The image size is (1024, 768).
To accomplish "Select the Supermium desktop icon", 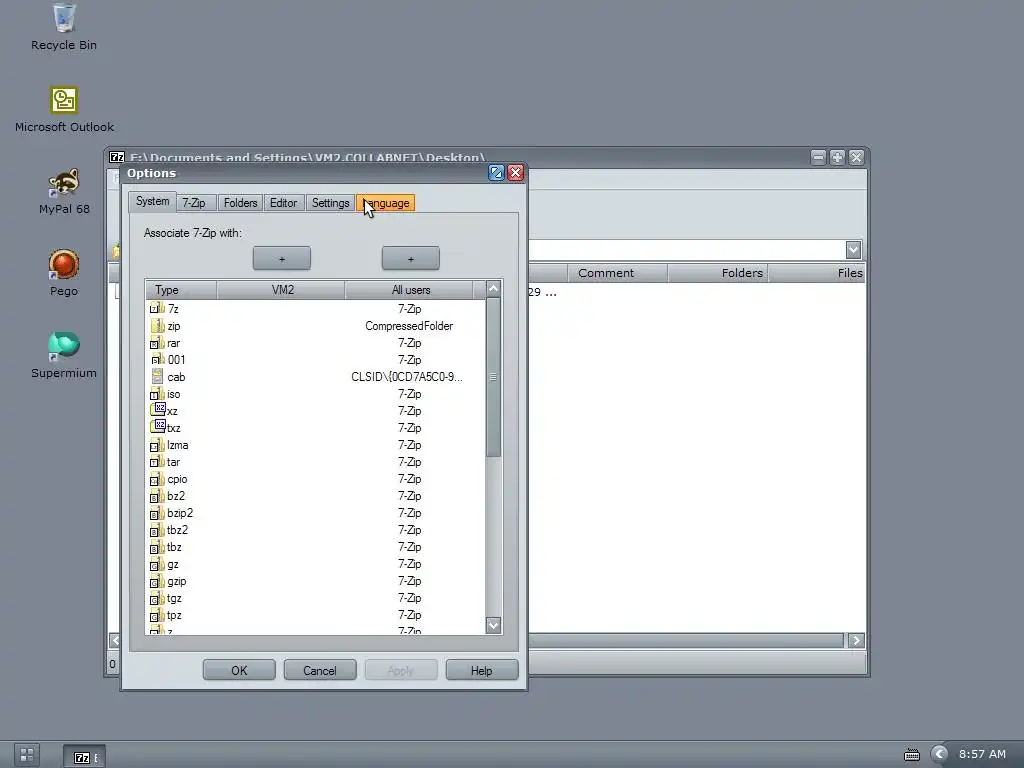I will pyautogui.click(x=64, y=355).
